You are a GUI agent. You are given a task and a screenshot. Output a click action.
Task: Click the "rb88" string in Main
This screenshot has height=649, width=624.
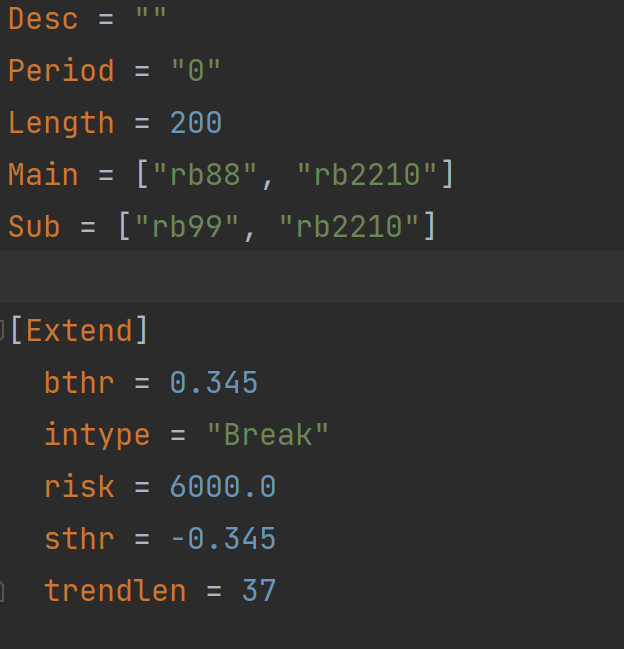(x=205, y=174)
